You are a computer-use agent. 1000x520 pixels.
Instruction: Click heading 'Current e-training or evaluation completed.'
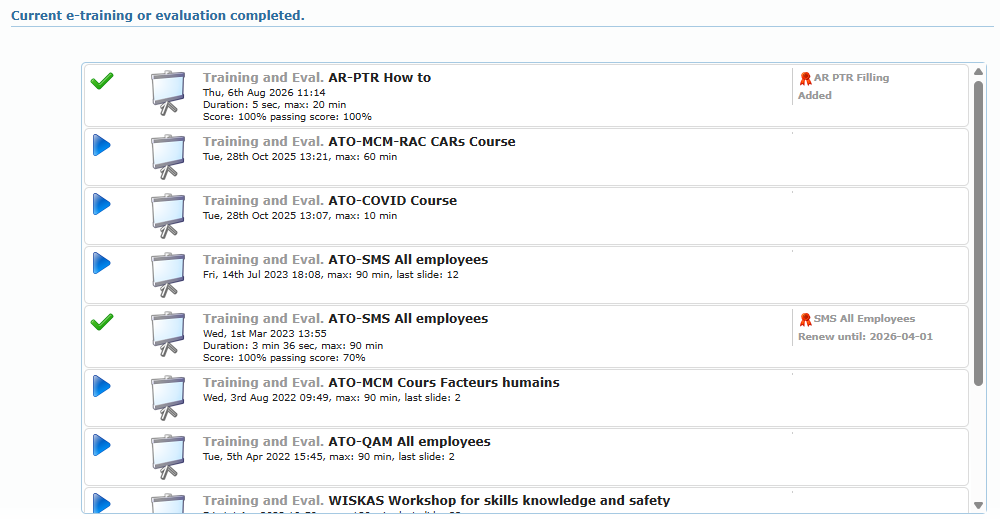pyautogui.click(x=158, y=15)
